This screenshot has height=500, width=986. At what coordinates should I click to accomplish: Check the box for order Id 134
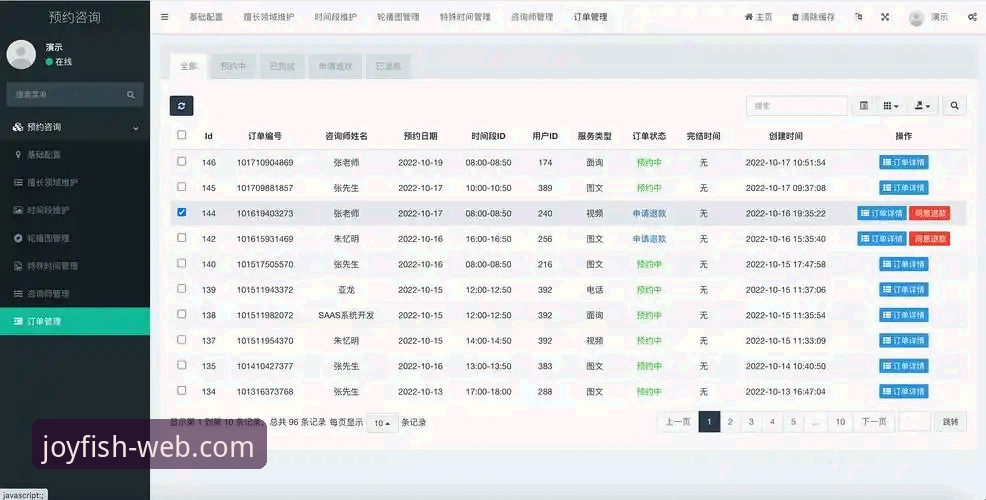[x=182, y=391]
